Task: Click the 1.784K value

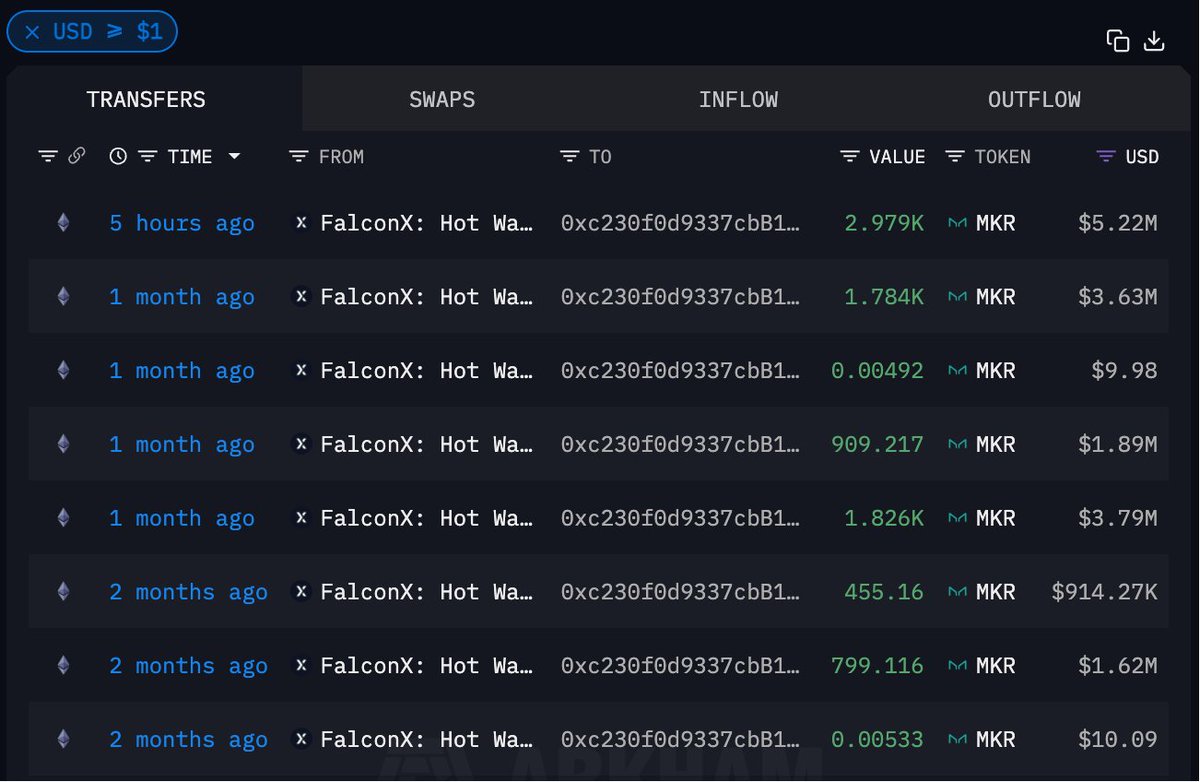Action: [x=884, y=297]
